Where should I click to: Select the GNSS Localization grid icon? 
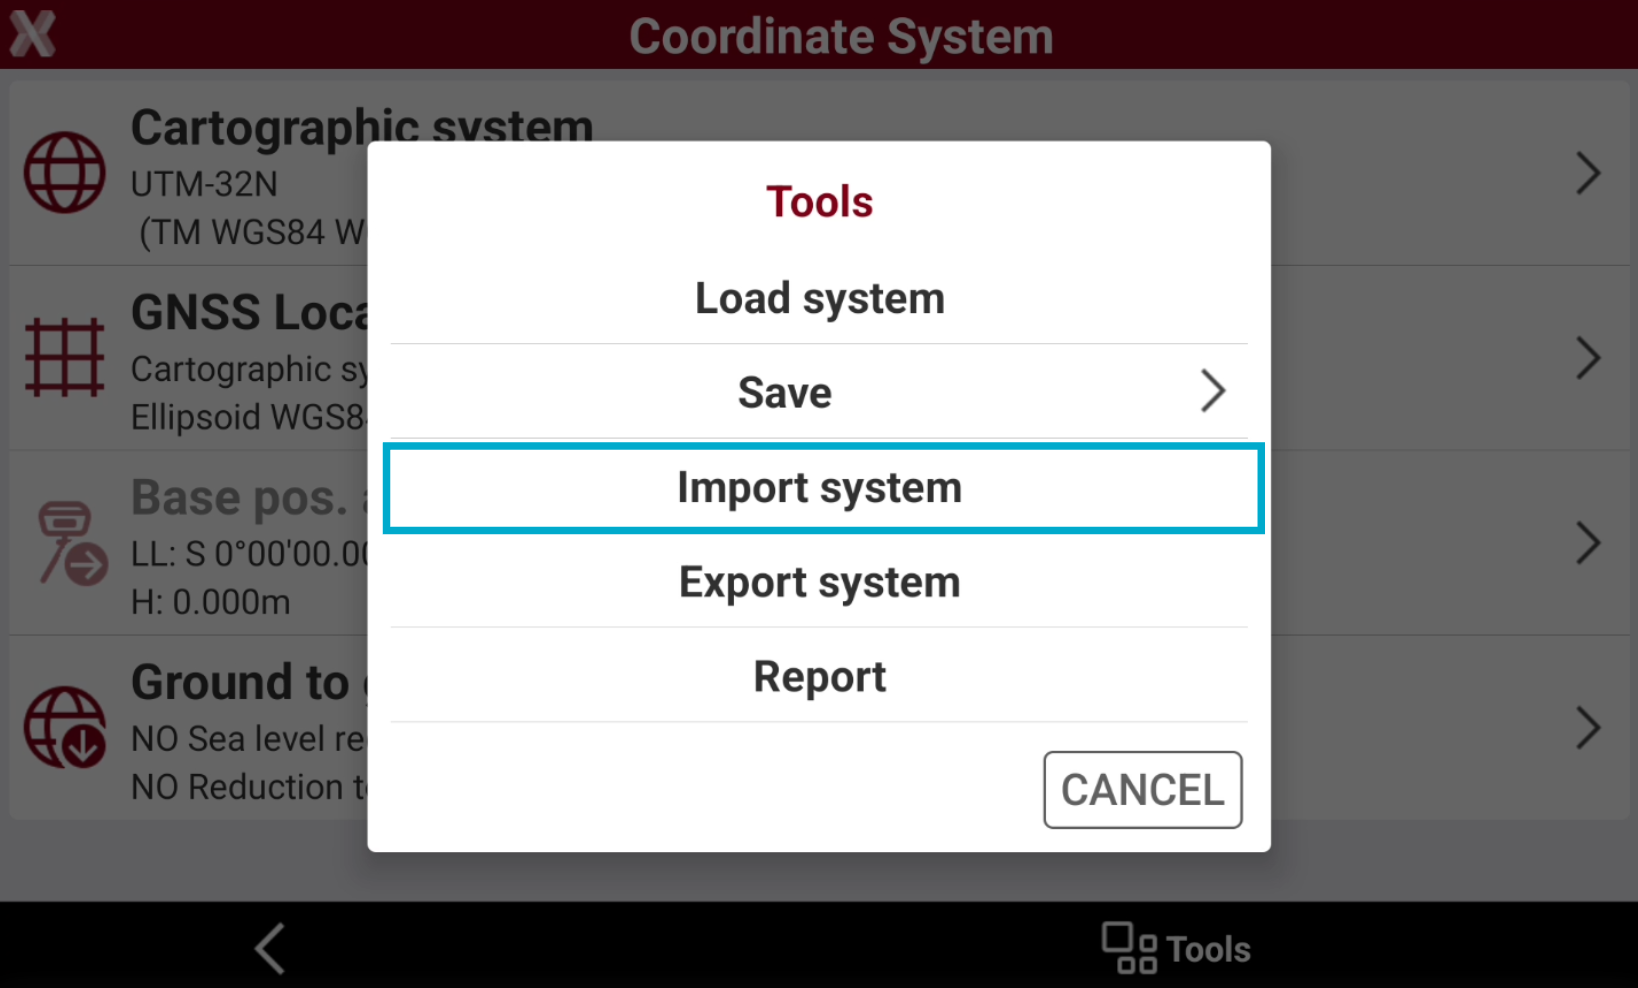65,357
